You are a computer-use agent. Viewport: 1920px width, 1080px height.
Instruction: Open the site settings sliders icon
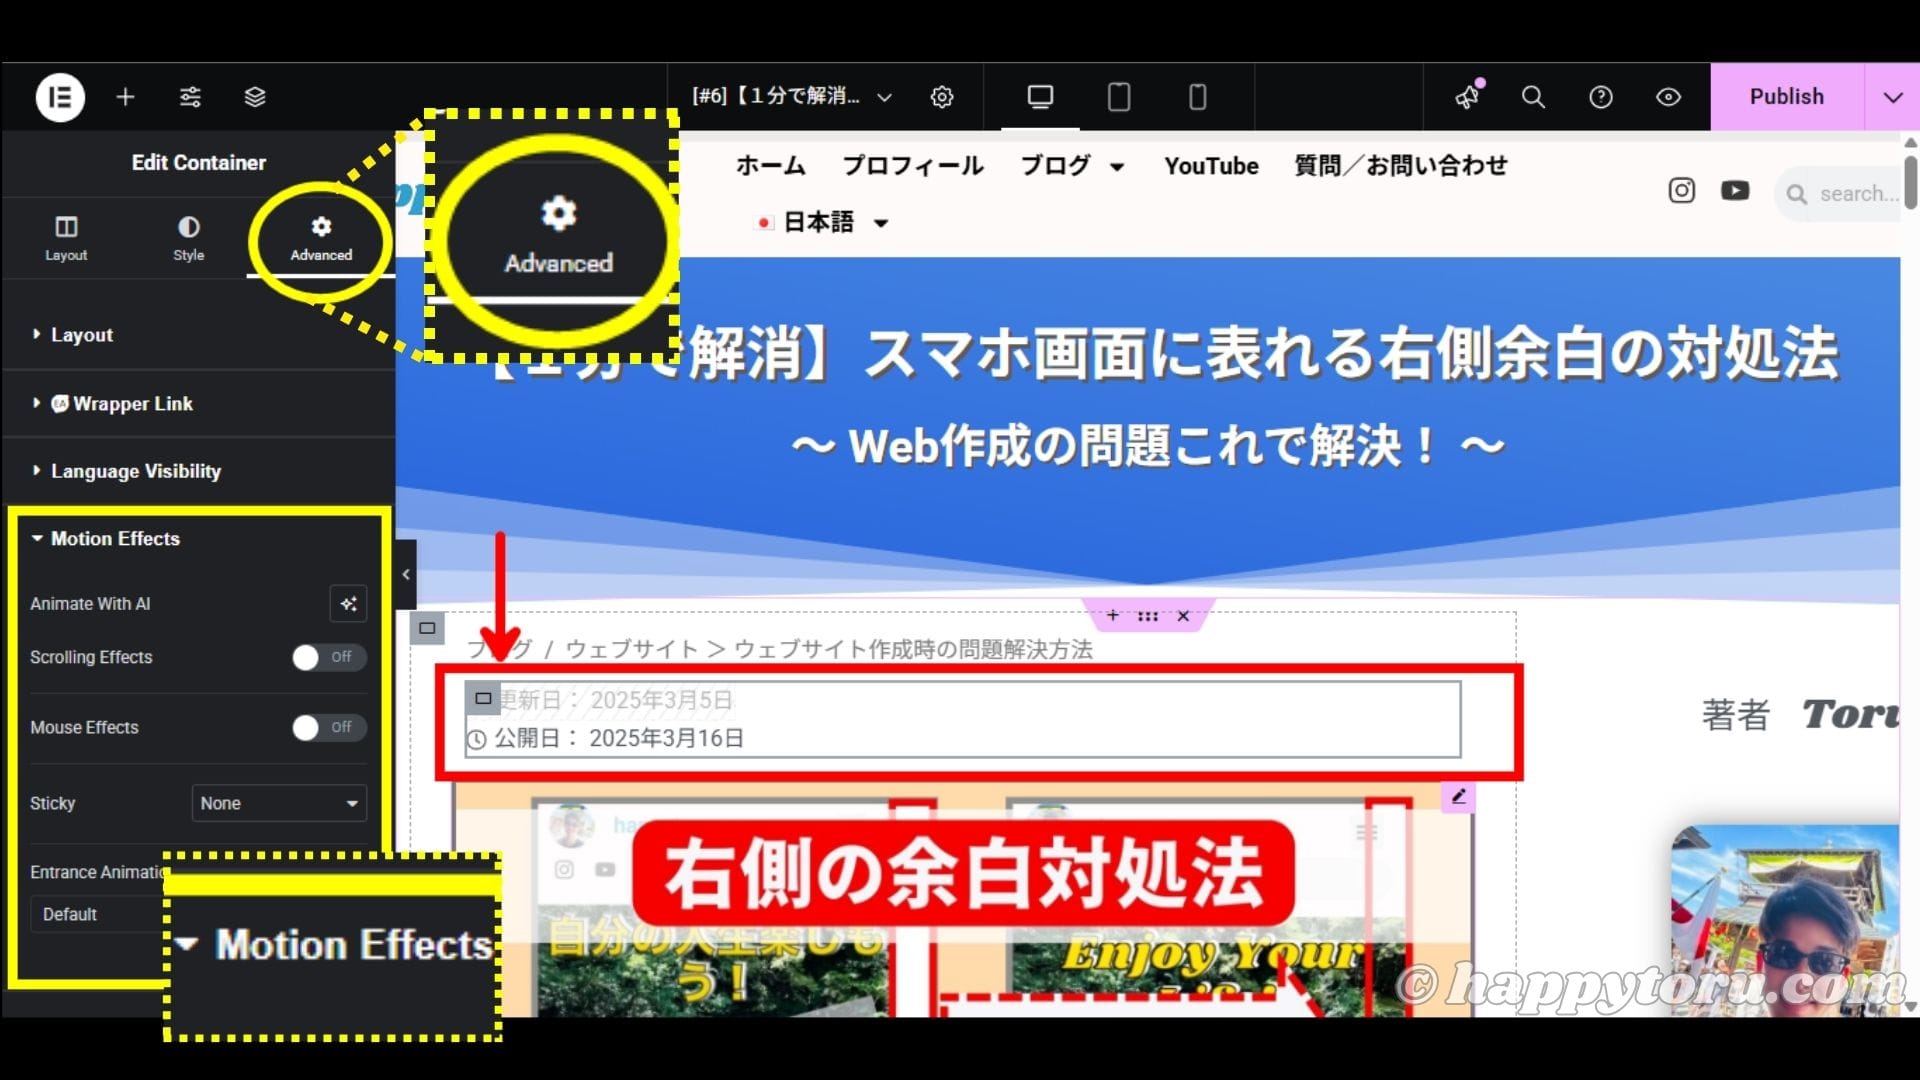click(x=190, y=97)
